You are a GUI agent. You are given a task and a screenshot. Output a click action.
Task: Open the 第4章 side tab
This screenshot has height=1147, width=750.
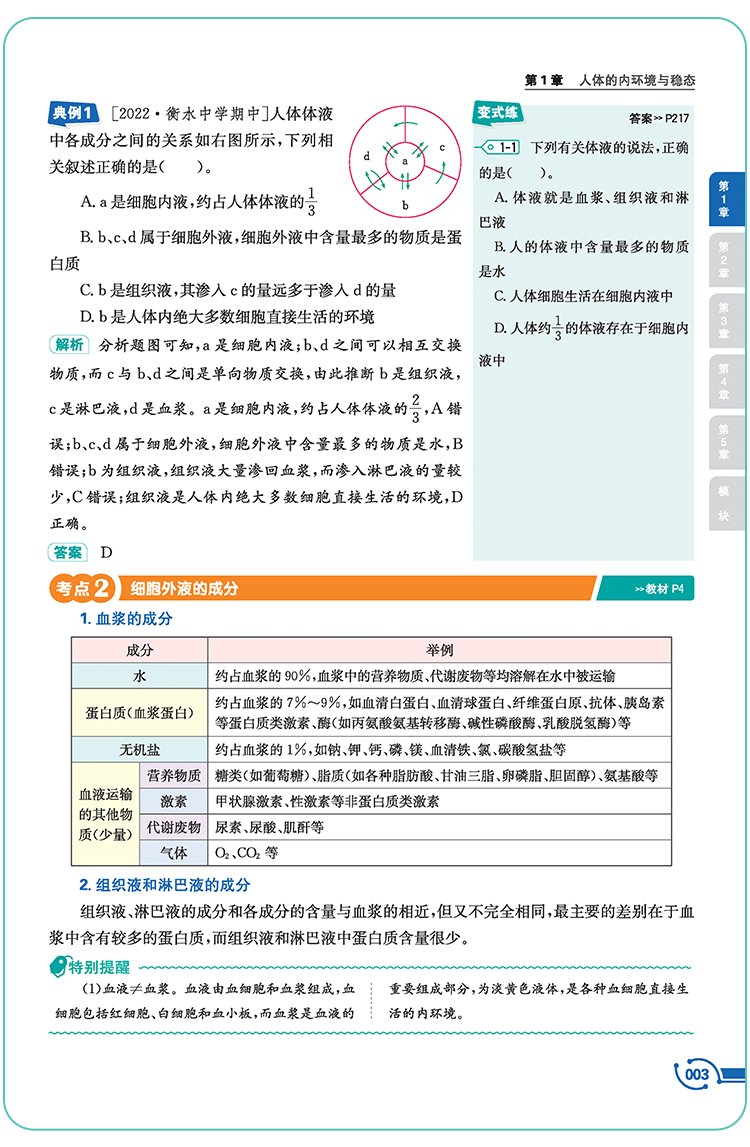click(724, 382)
